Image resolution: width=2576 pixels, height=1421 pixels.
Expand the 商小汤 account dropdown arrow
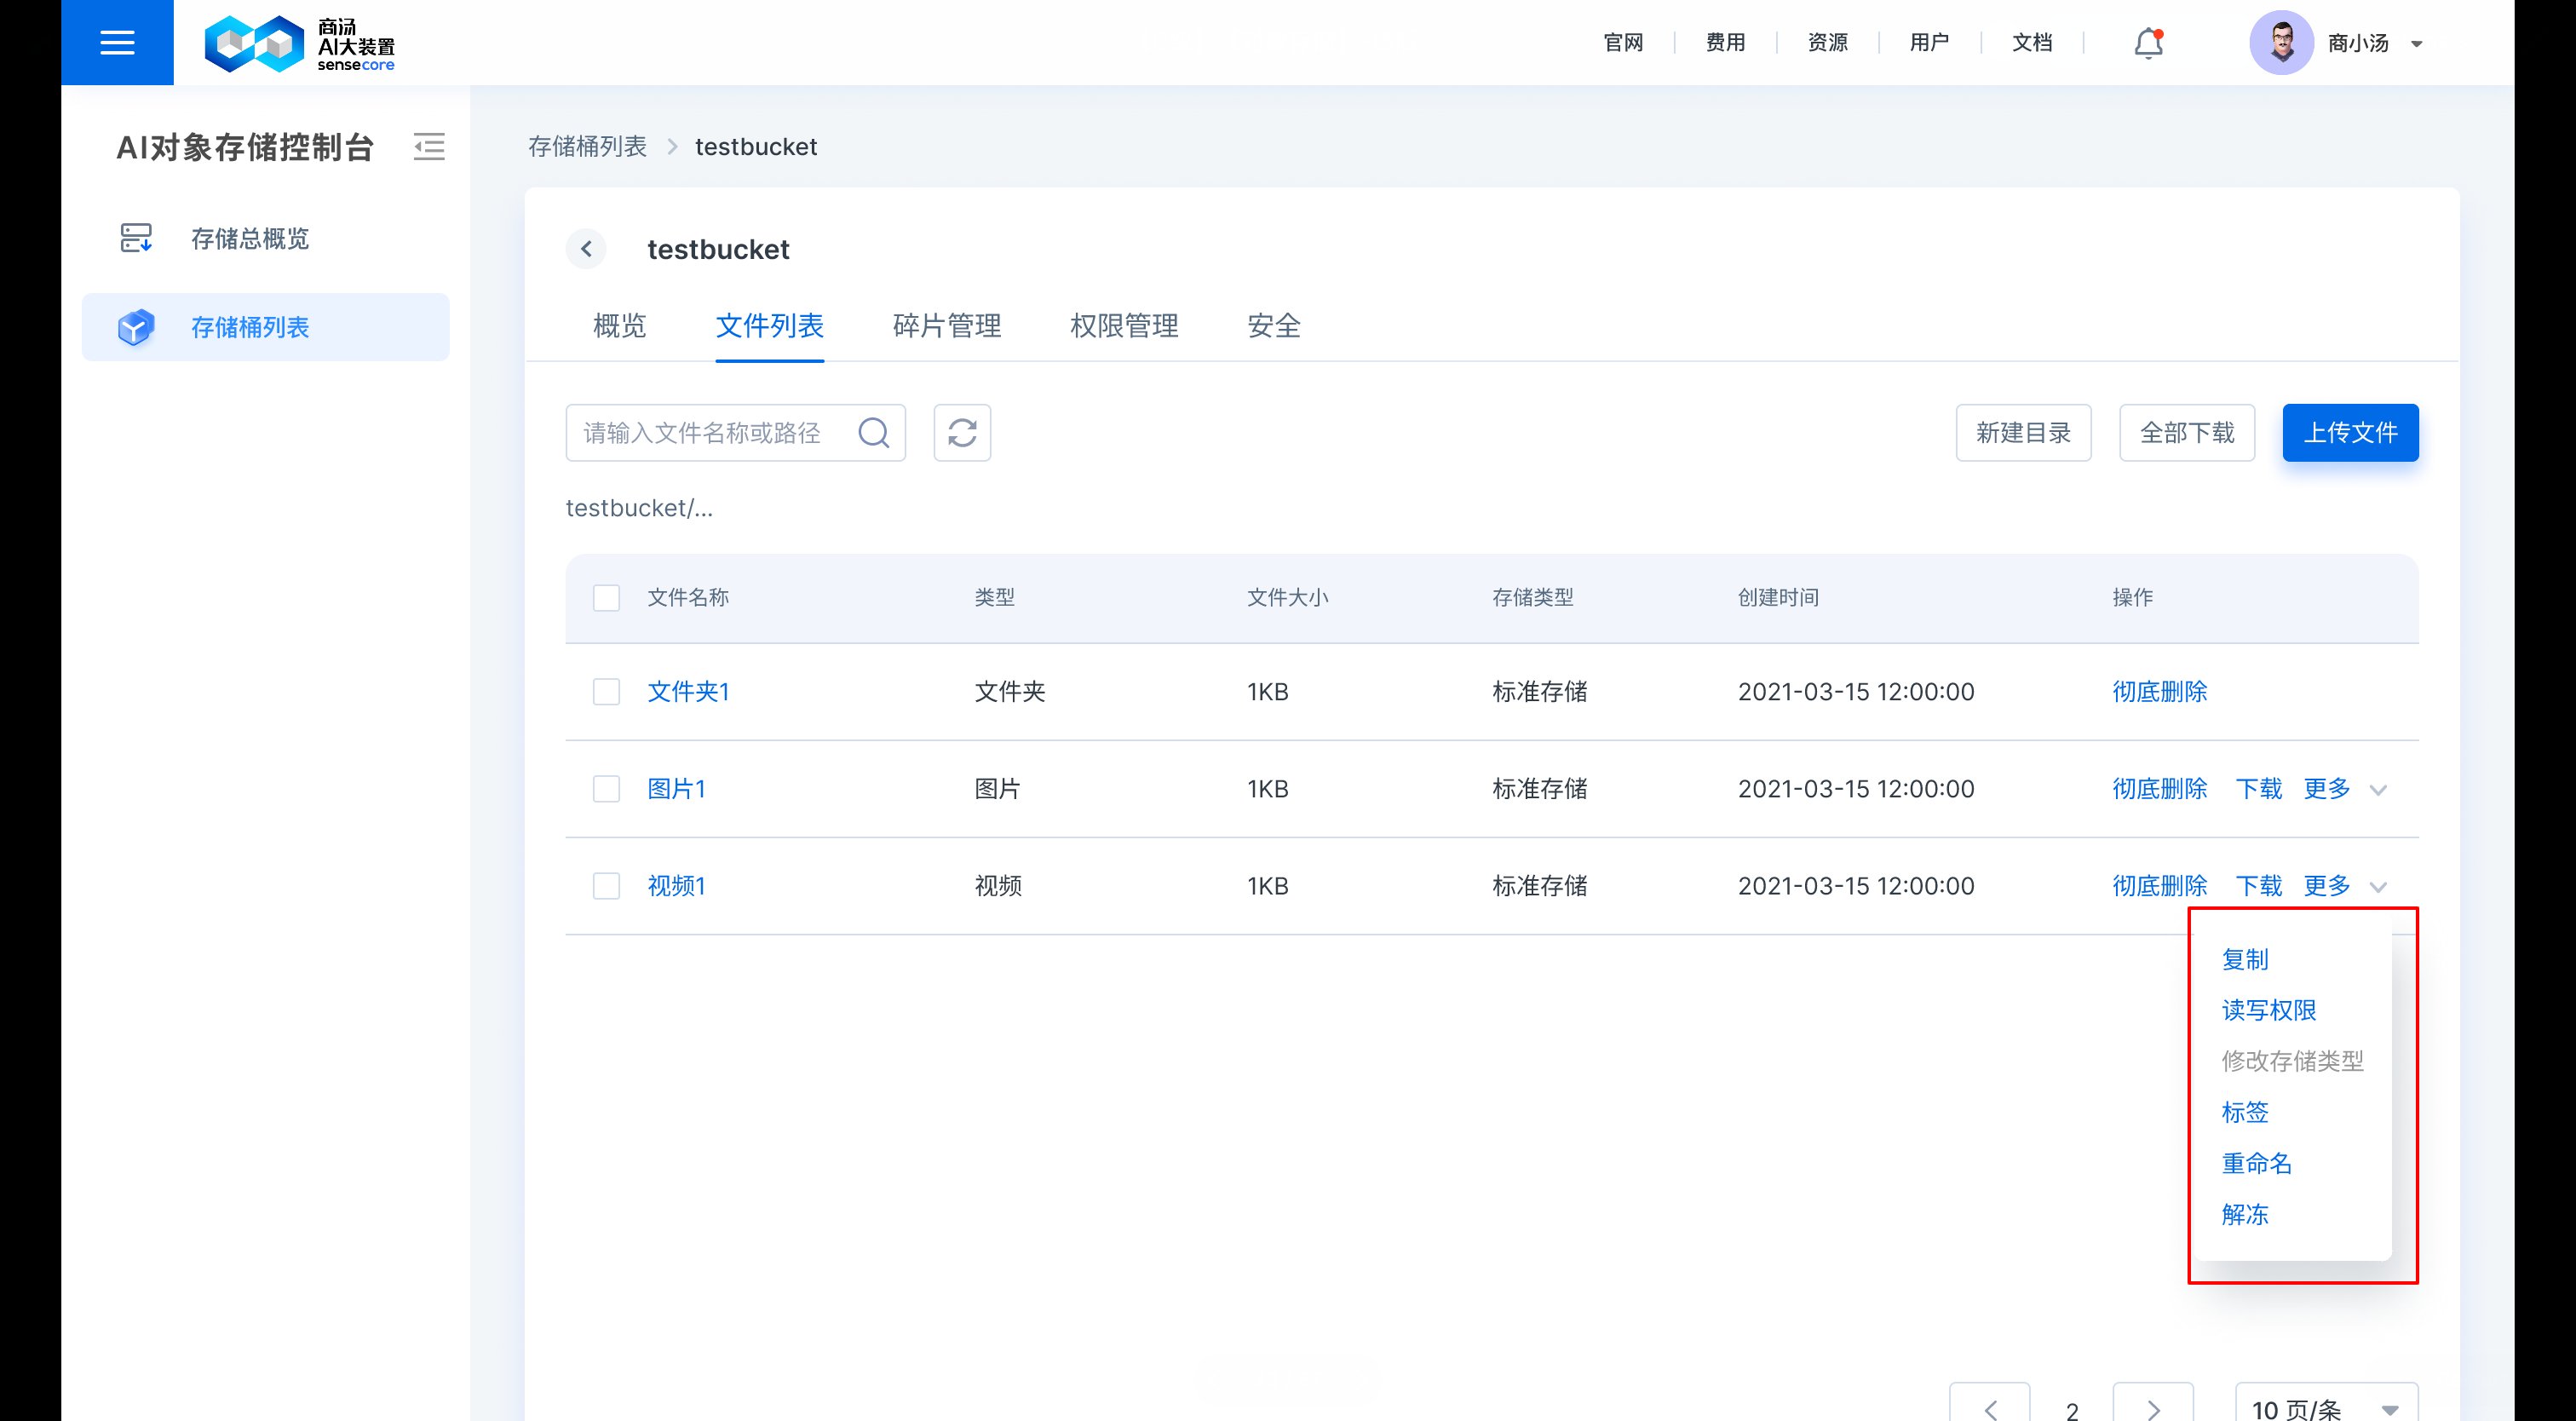point(2416,44)
